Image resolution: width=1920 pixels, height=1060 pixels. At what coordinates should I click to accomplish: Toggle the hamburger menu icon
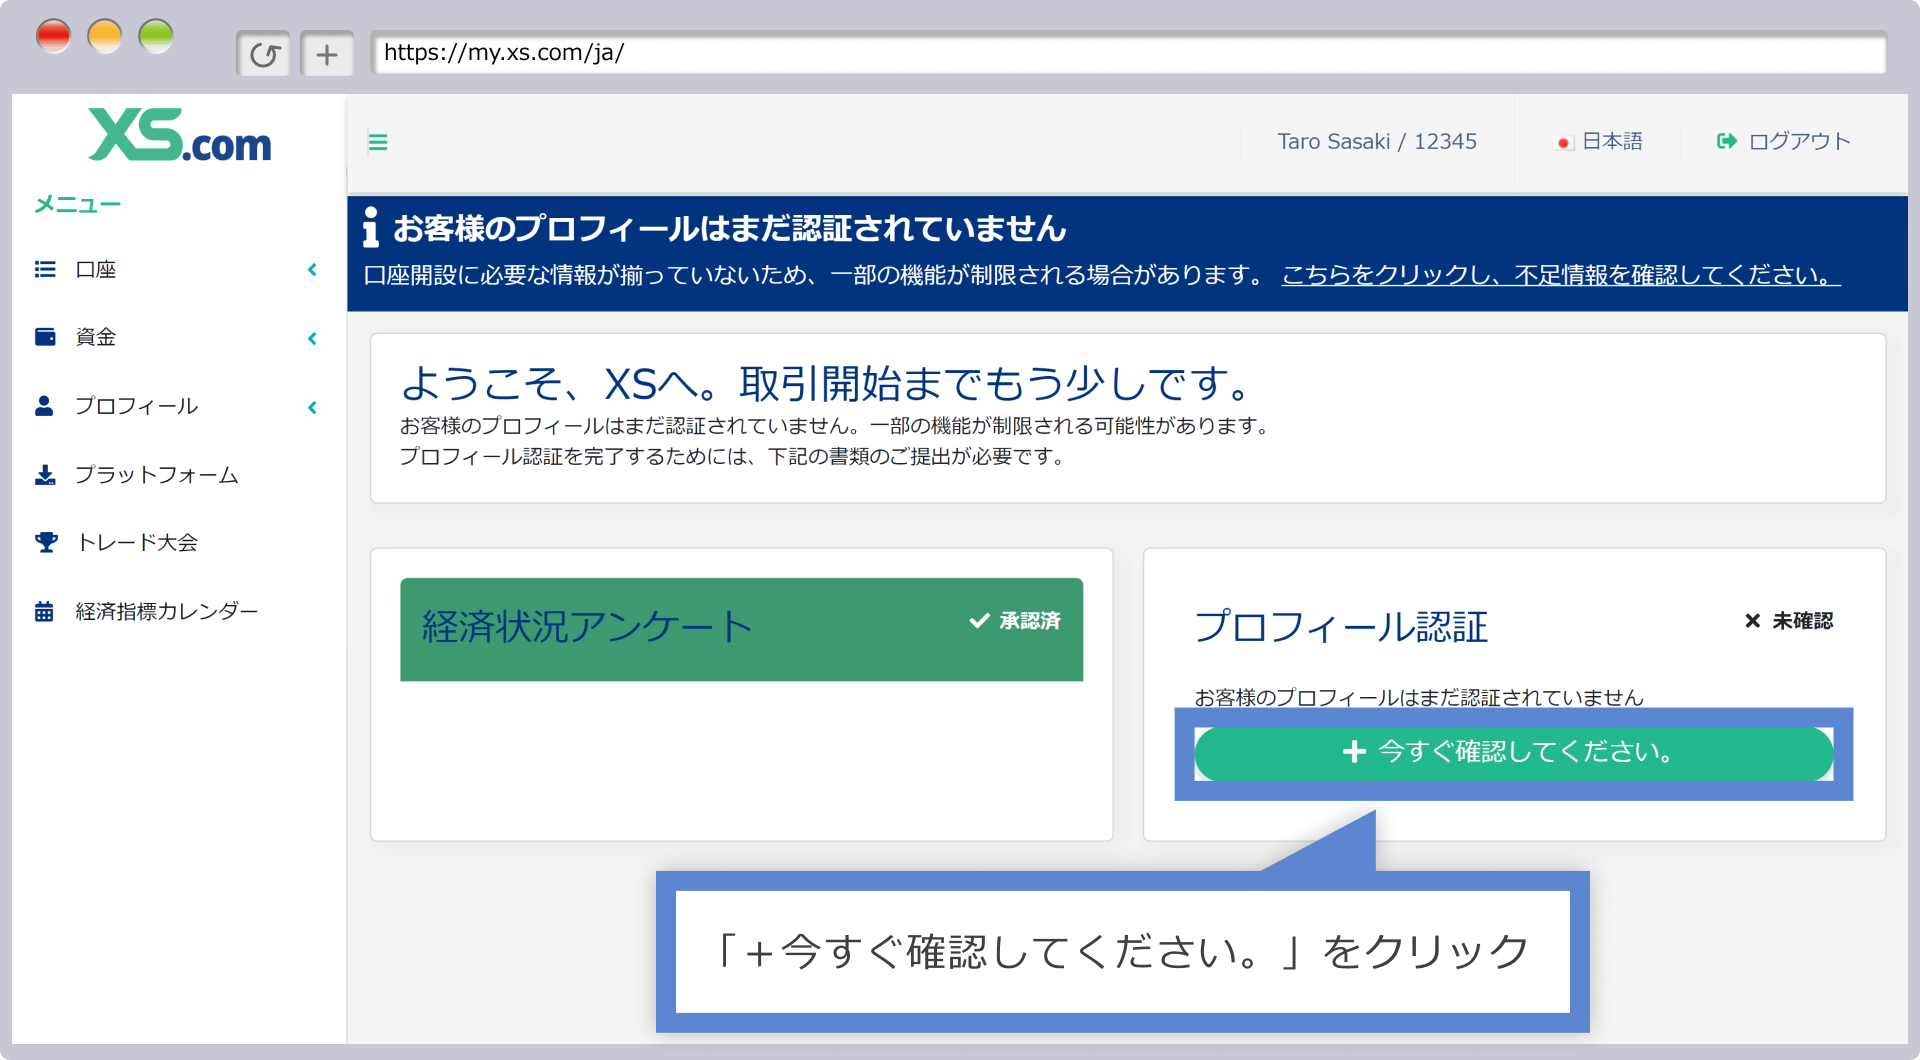(x=378, y=142)
